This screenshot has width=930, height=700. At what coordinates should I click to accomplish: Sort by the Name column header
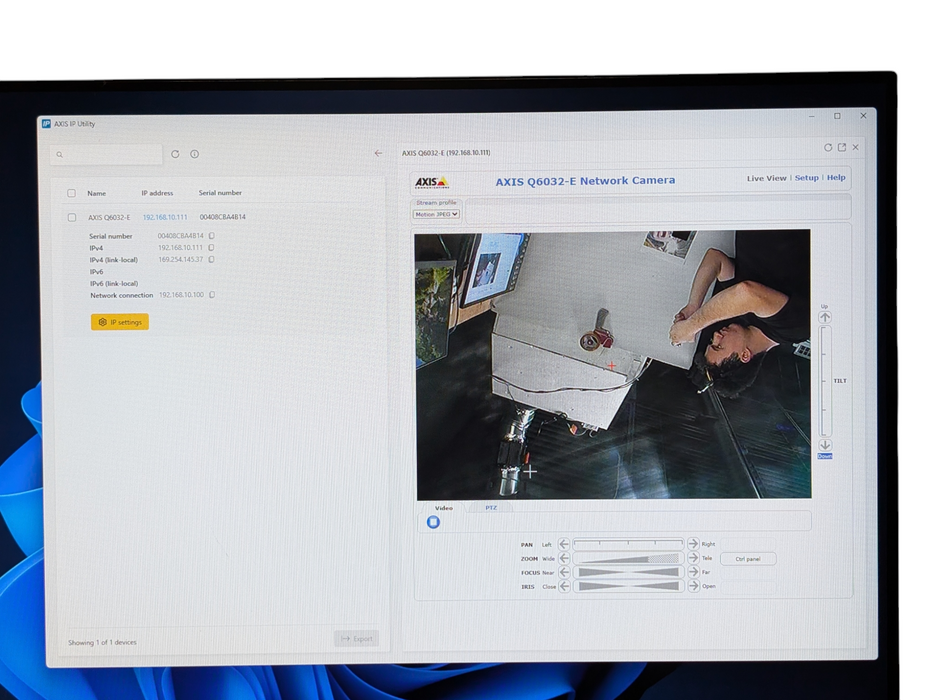click(97, 193)
